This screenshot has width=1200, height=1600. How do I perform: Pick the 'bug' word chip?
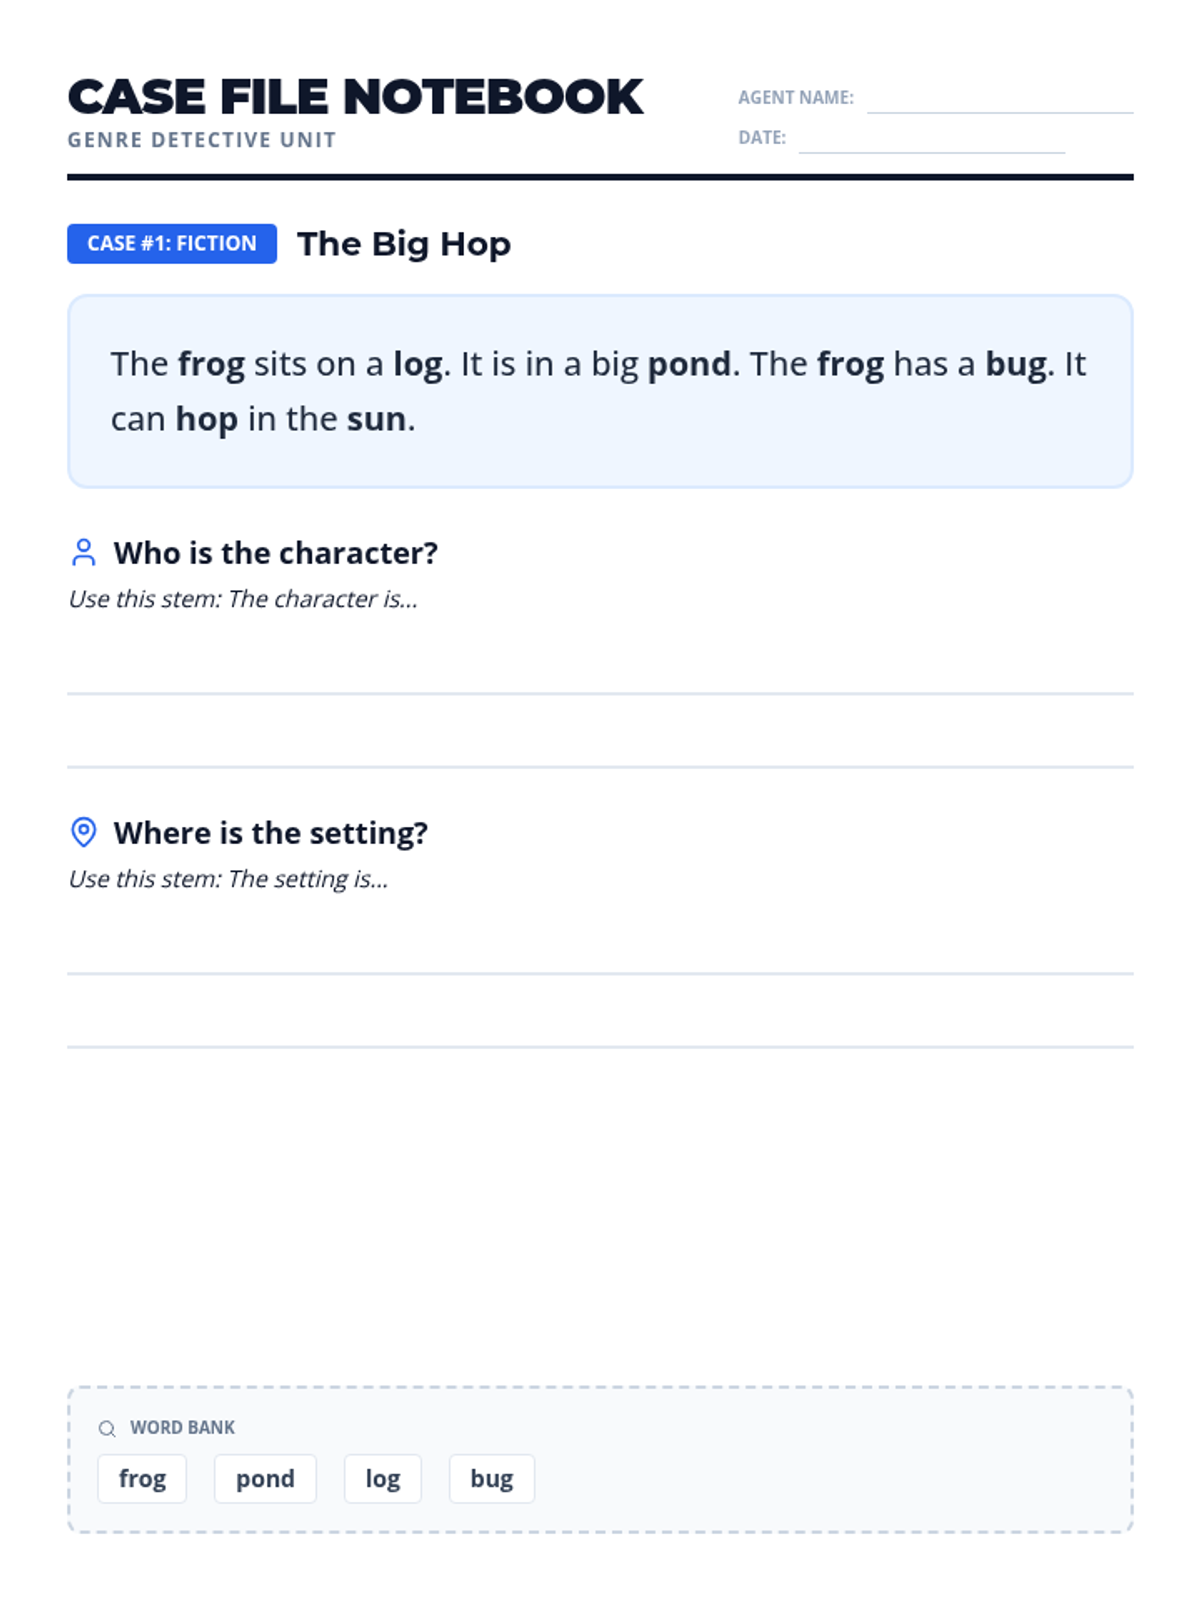click(491, 1479)
